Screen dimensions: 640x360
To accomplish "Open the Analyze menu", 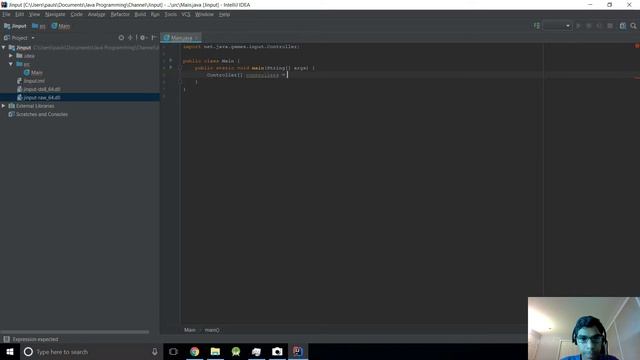I will click(x=97, y=14).
